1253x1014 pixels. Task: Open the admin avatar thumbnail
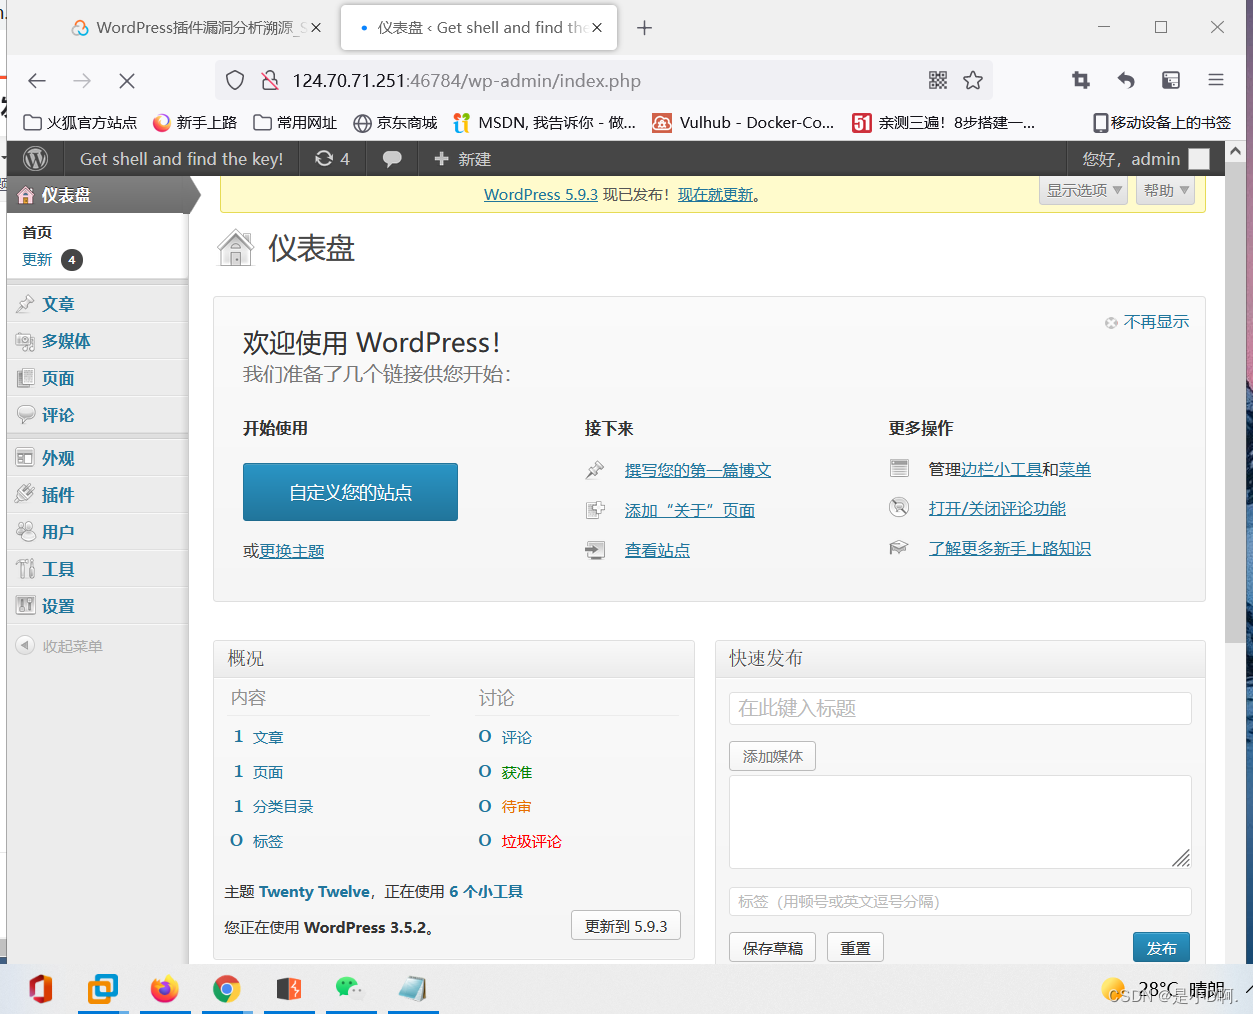click(x=1199, y=159)
